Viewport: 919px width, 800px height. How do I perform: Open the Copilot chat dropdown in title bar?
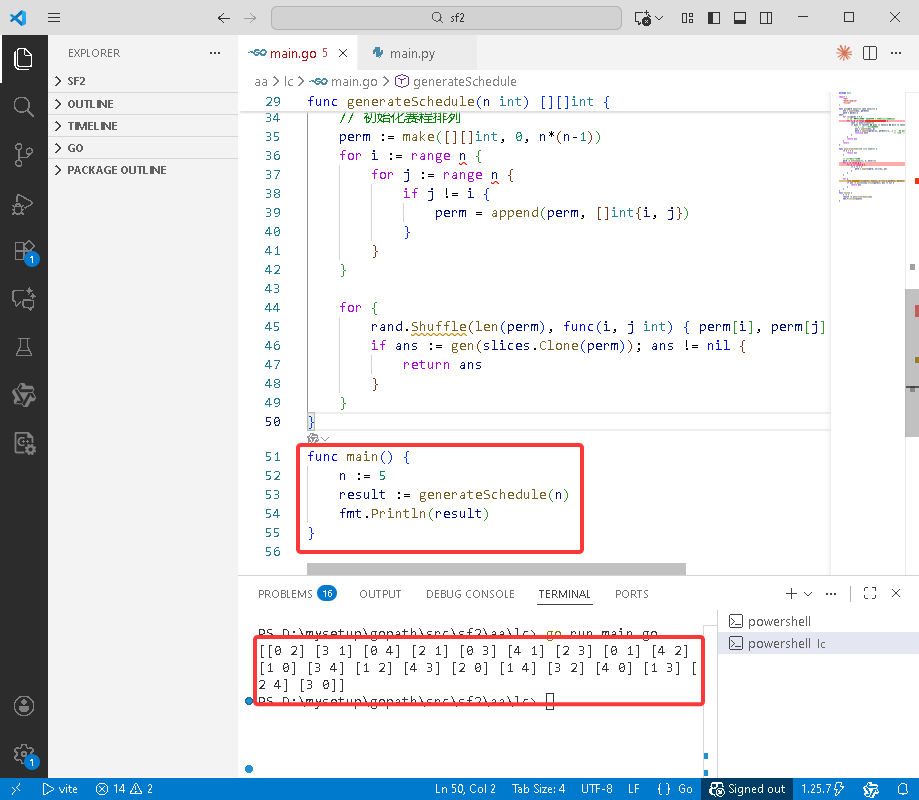[x=659, y=18]
